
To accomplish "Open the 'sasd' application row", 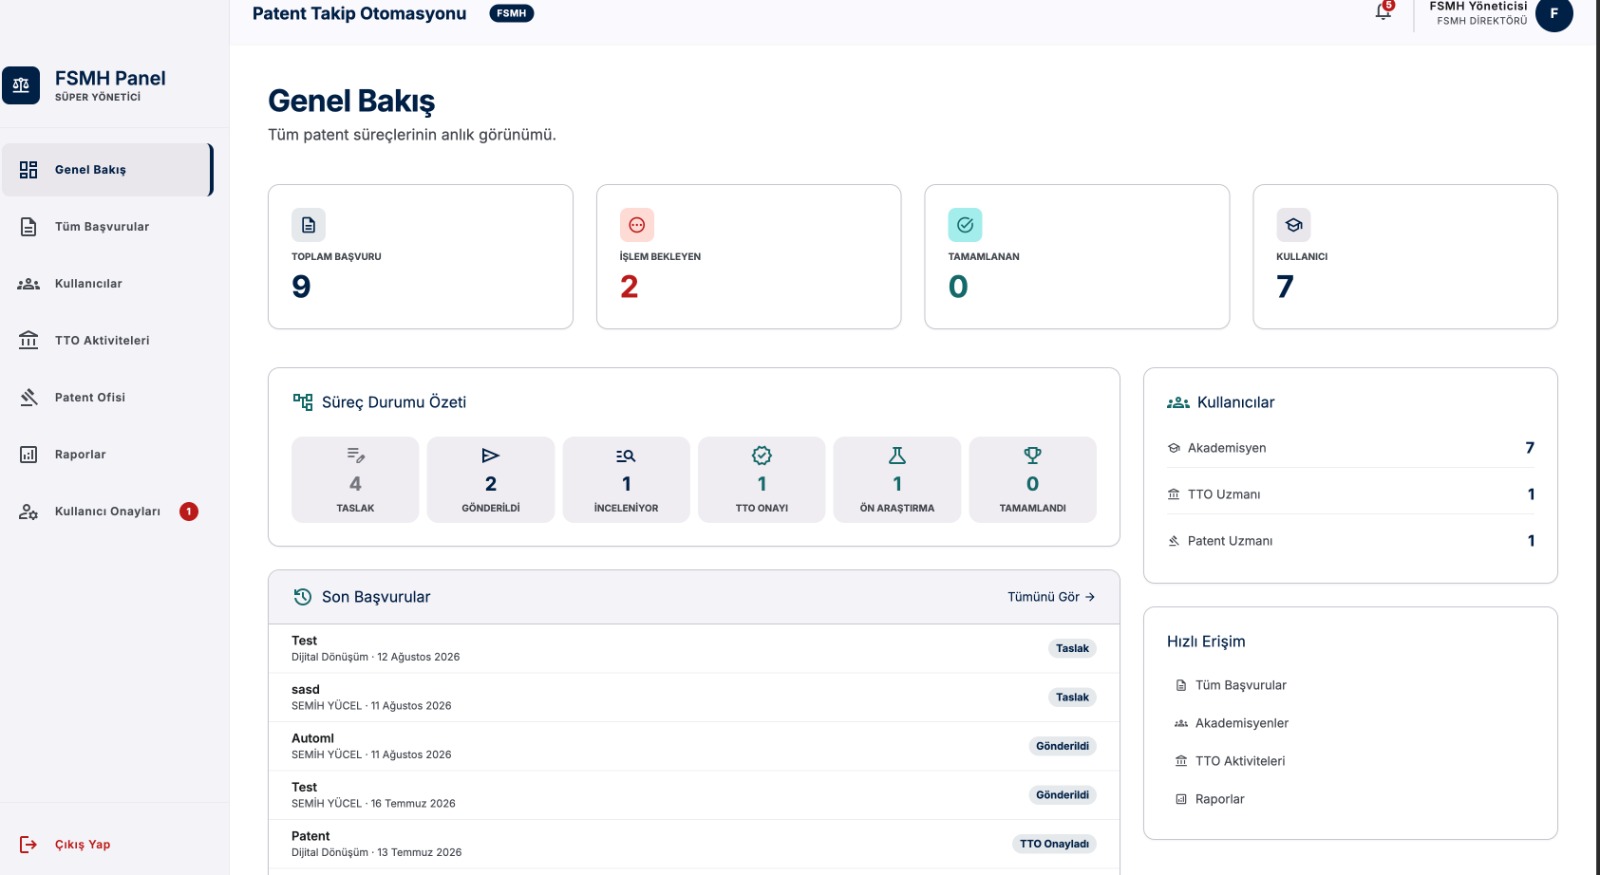I will coord(694,697).
